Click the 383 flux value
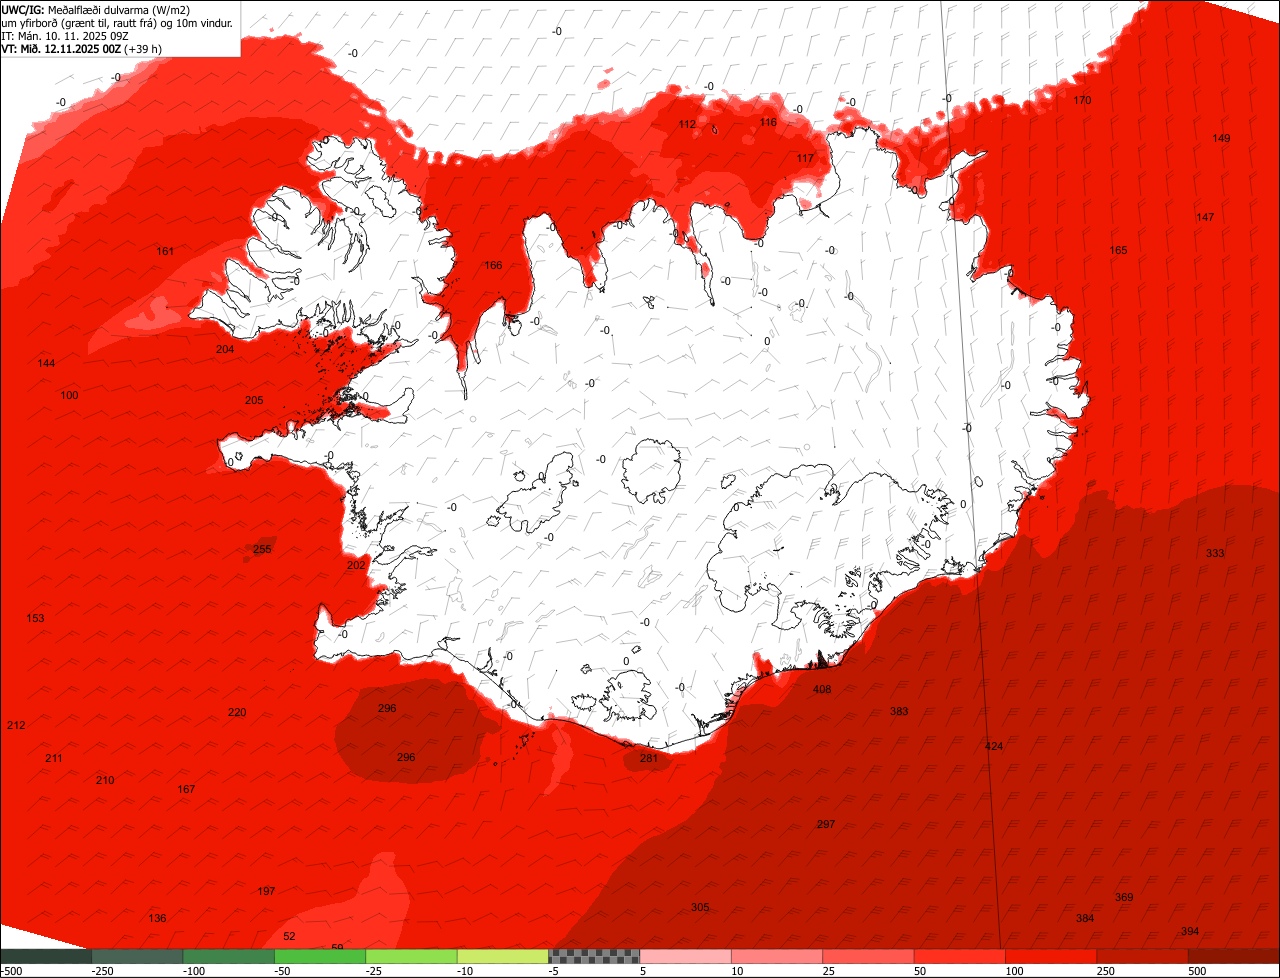Viewport: 1280px width, 978px height. pos(899,711)
